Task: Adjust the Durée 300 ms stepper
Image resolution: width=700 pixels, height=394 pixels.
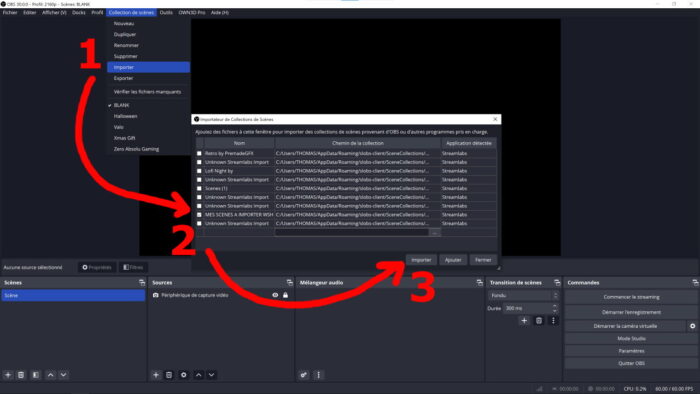Action: point(554,308)
